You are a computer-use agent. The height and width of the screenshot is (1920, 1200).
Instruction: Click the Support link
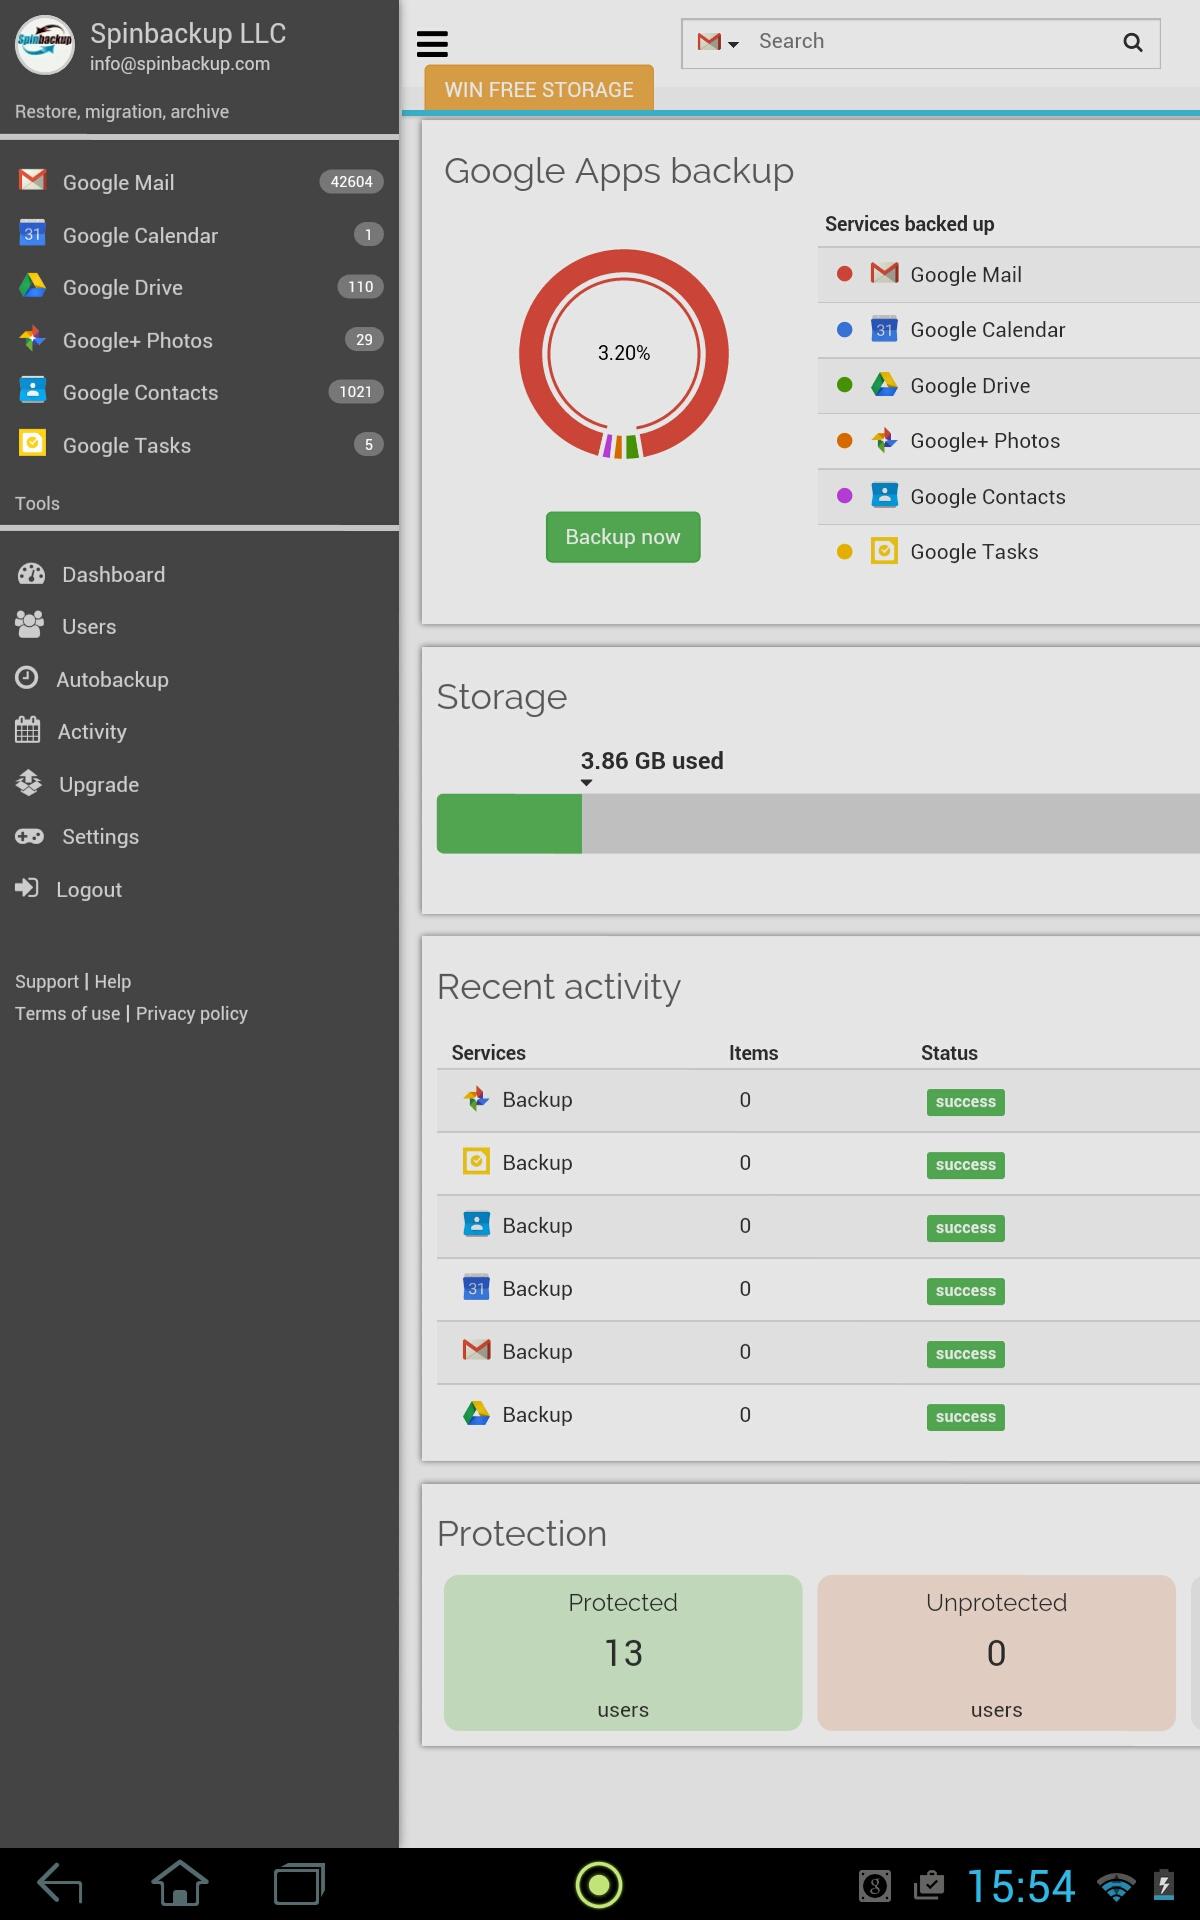[47, 981]
